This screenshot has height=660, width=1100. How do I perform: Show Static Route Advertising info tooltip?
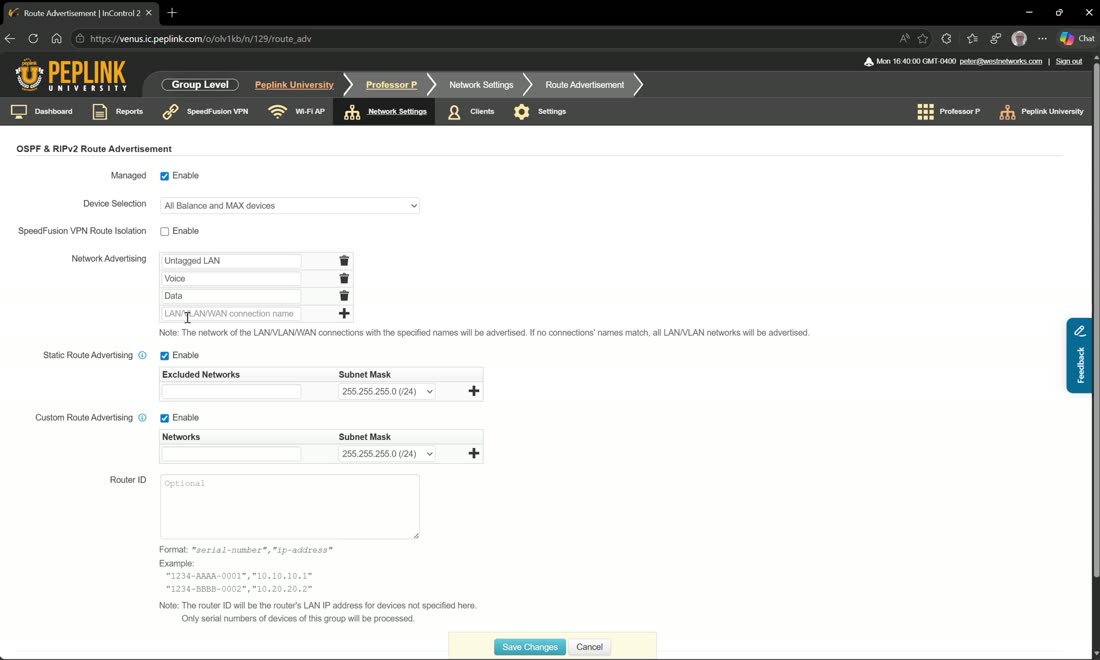click(x=142, y=355)
